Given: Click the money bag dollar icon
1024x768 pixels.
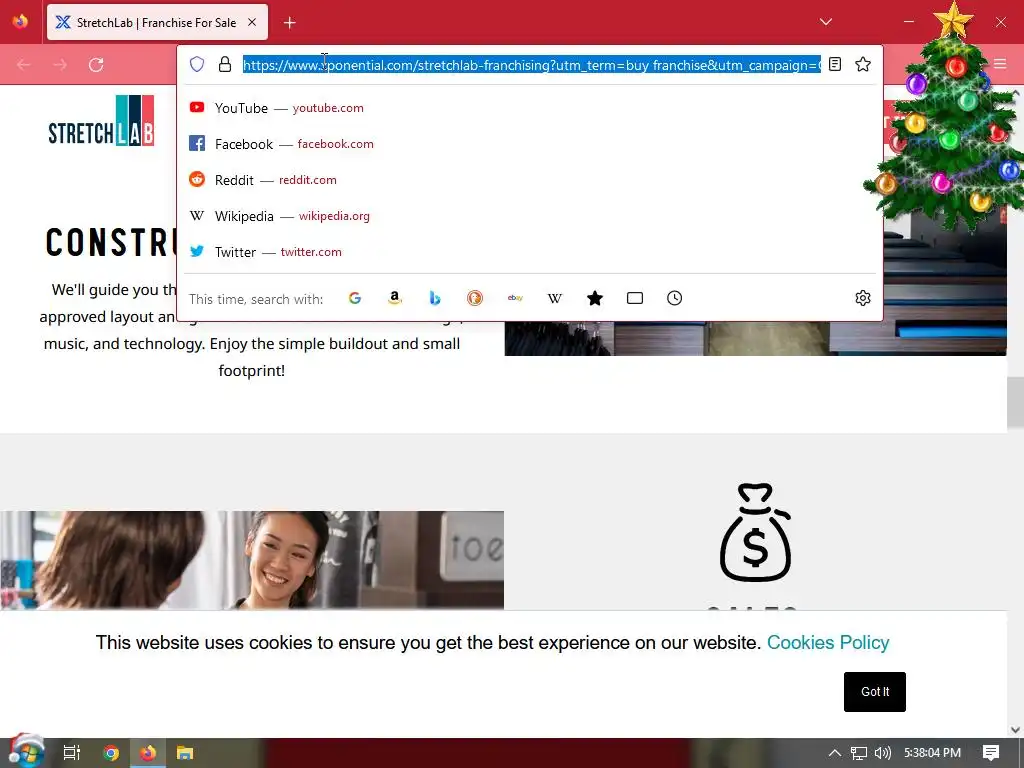Looking at the screenshot, I should click(756, 532).
